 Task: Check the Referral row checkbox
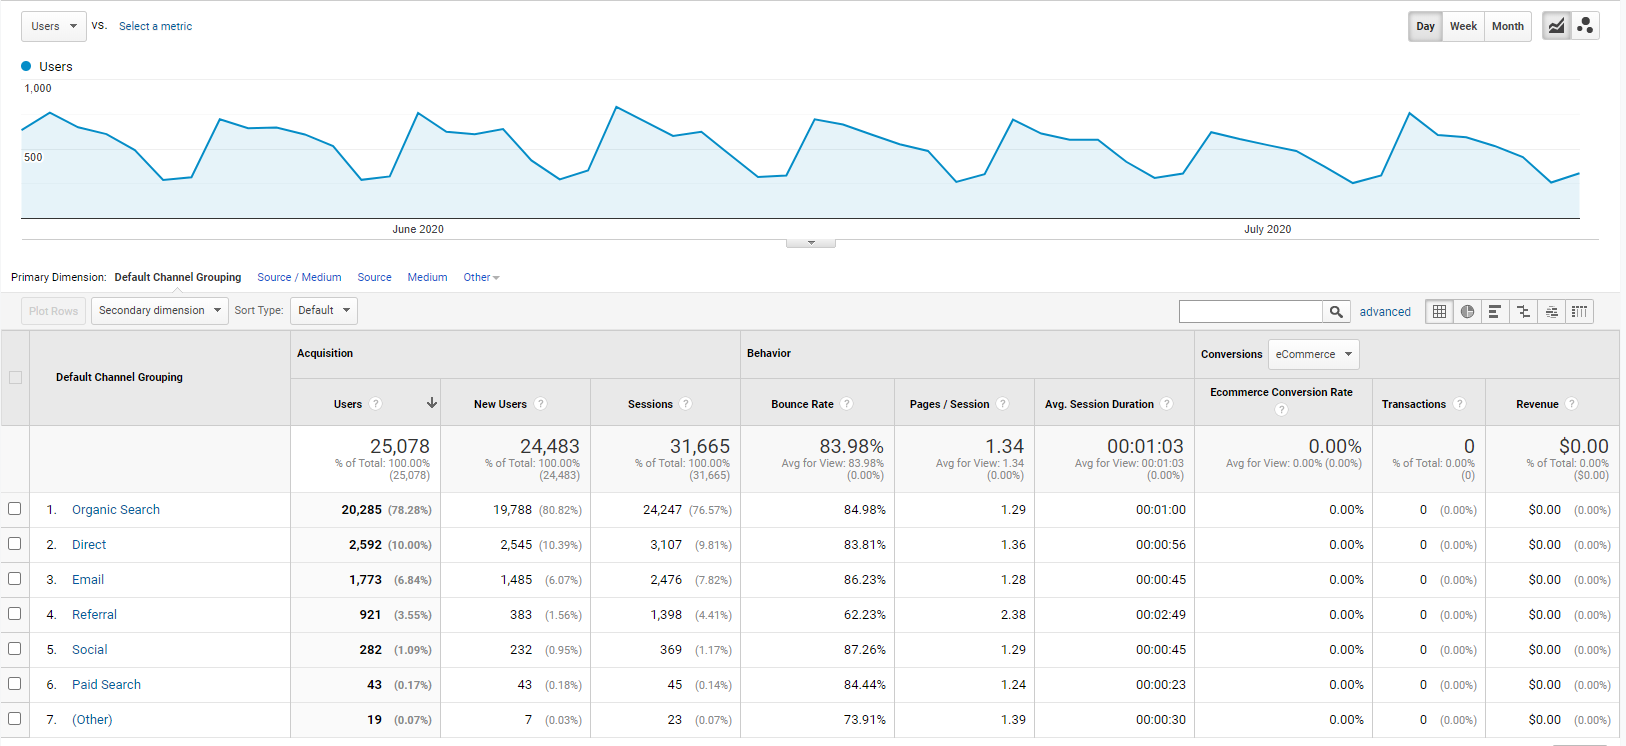click(15, 614)
